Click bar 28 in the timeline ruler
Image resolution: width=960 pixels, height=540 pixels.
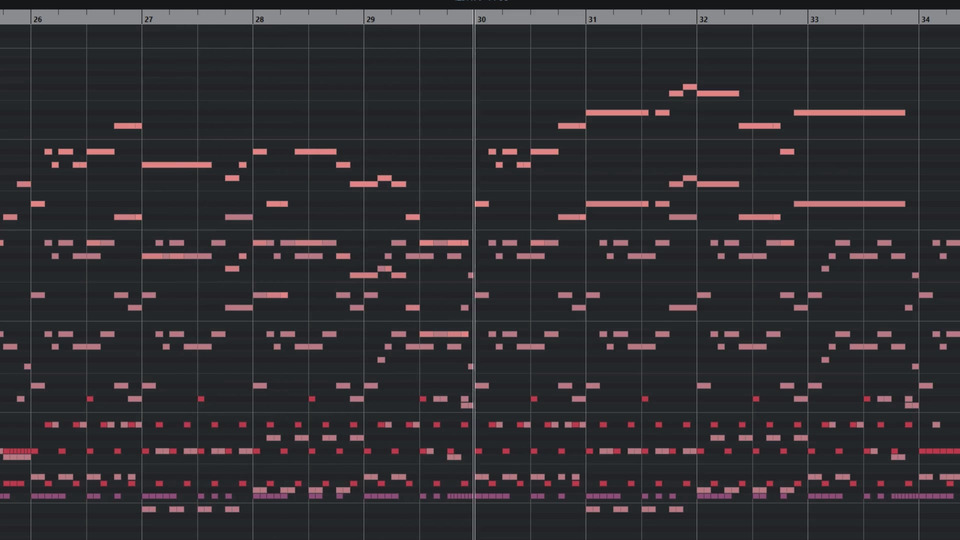click(x=260, y=20)
